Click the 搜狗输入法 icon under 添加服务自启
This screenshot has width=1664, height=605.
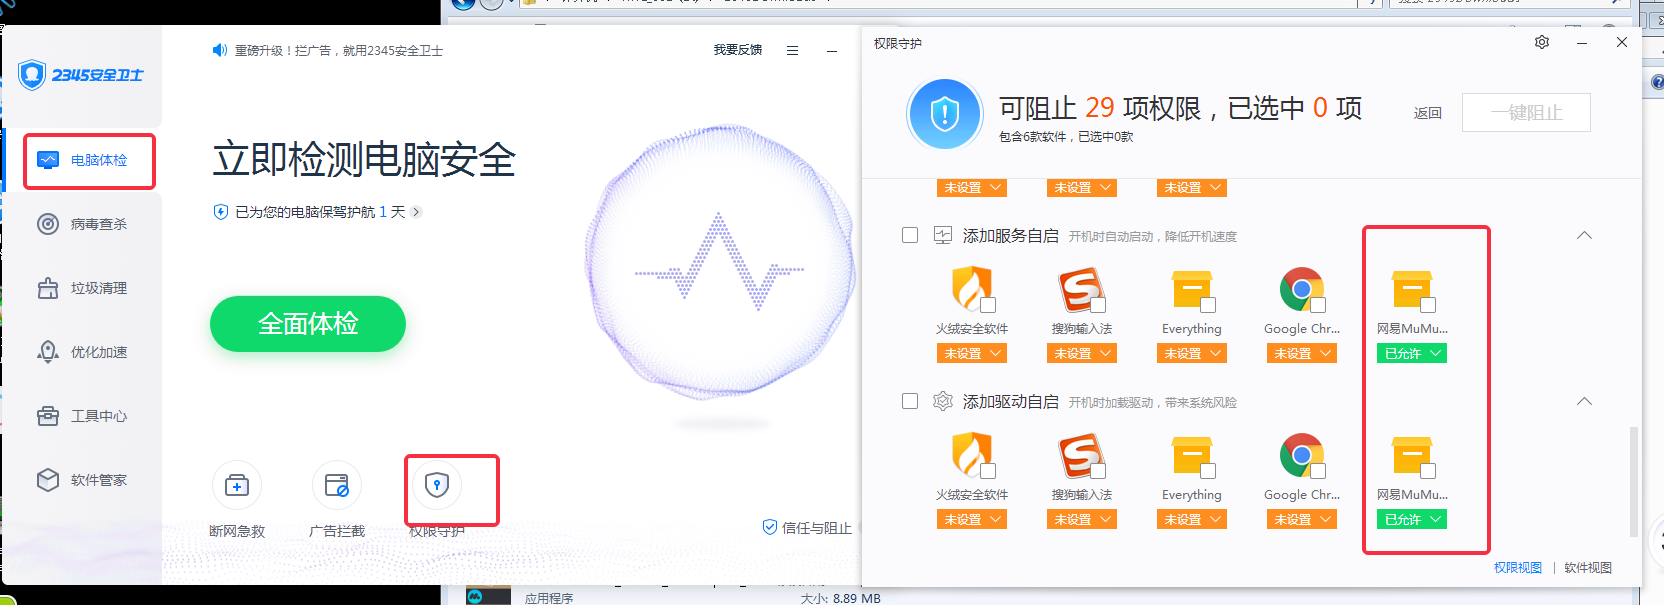click(x=1081, y=289)
